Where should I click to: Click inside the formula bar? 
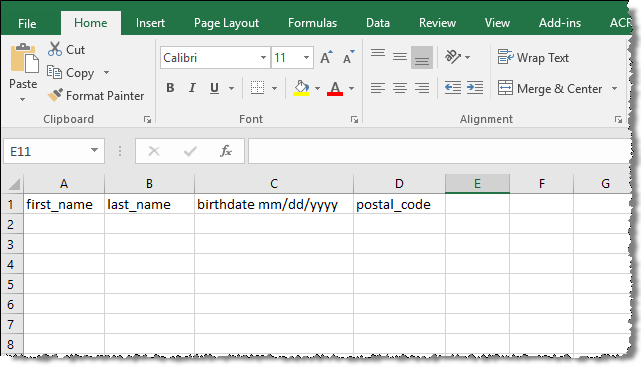click(x=439, y=151)
